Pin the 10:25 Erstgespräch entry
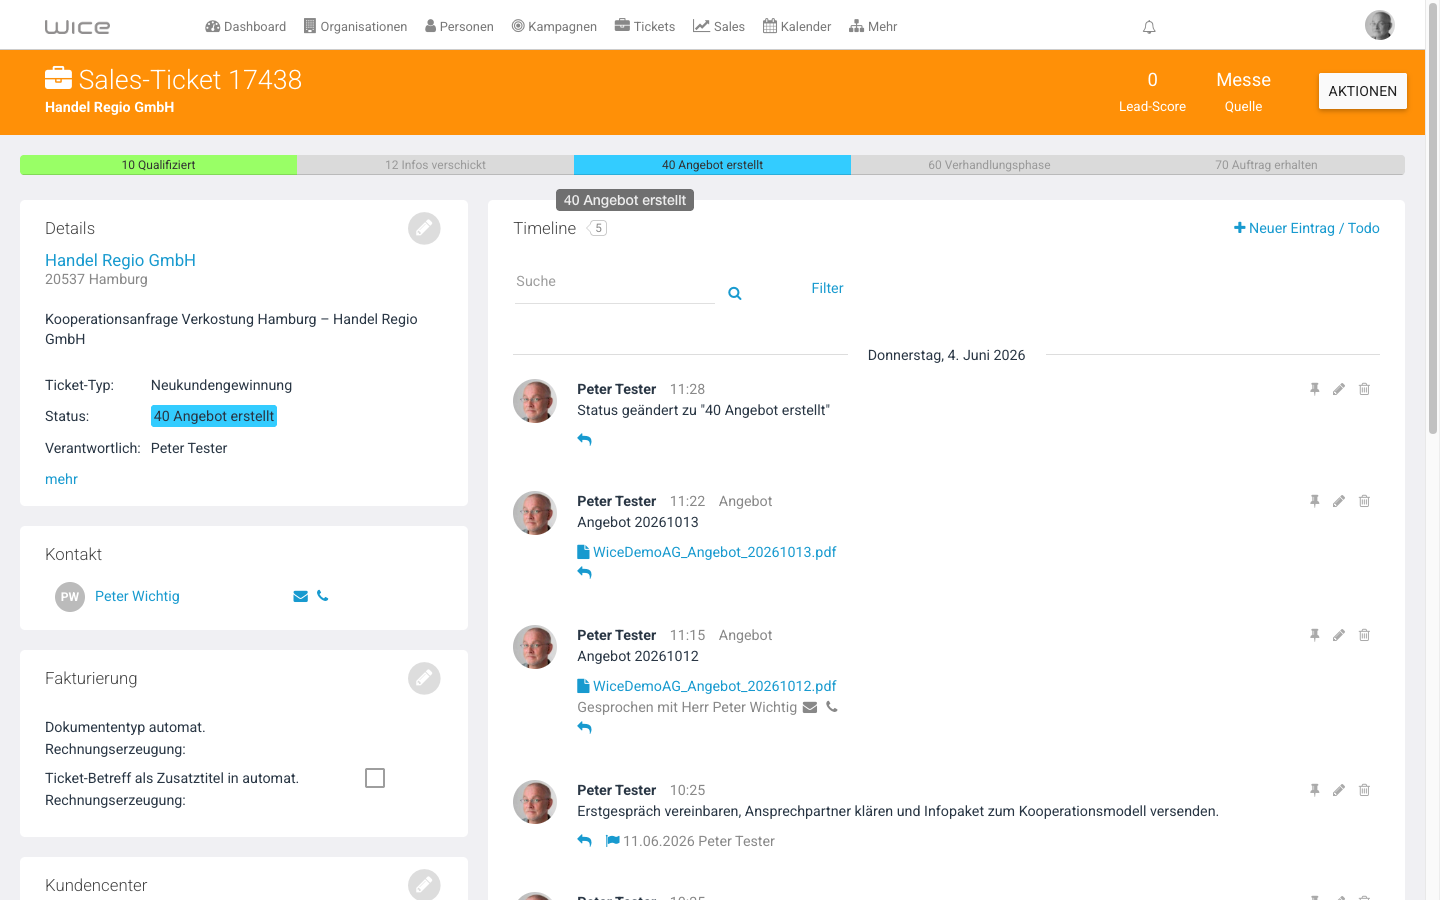 [x=1315, y=790]
